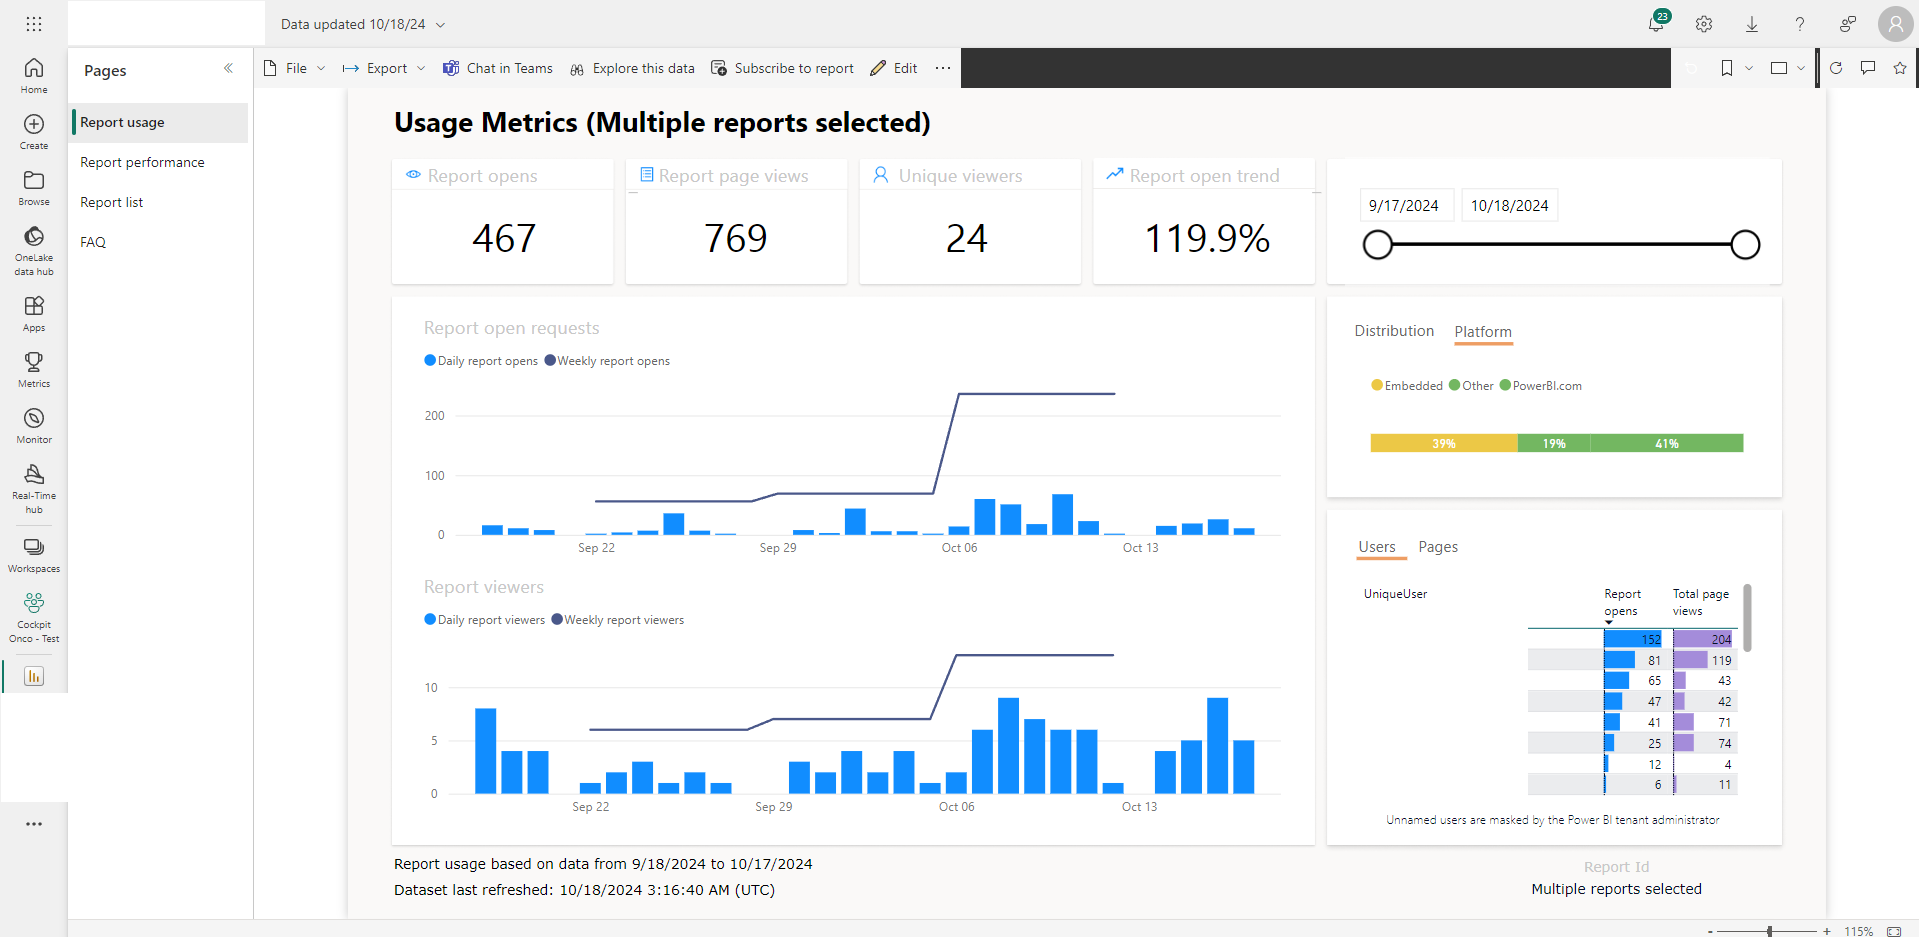Click the download icon in header
The width and height of the screenshot is (1919, 937).
(x=1752, y=24)
